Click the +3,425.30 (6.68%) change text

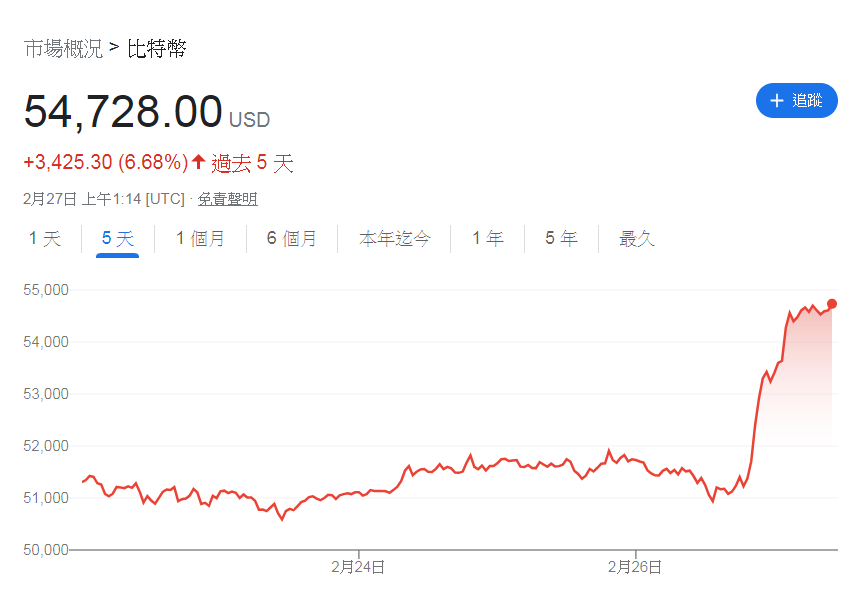[105, 162]
